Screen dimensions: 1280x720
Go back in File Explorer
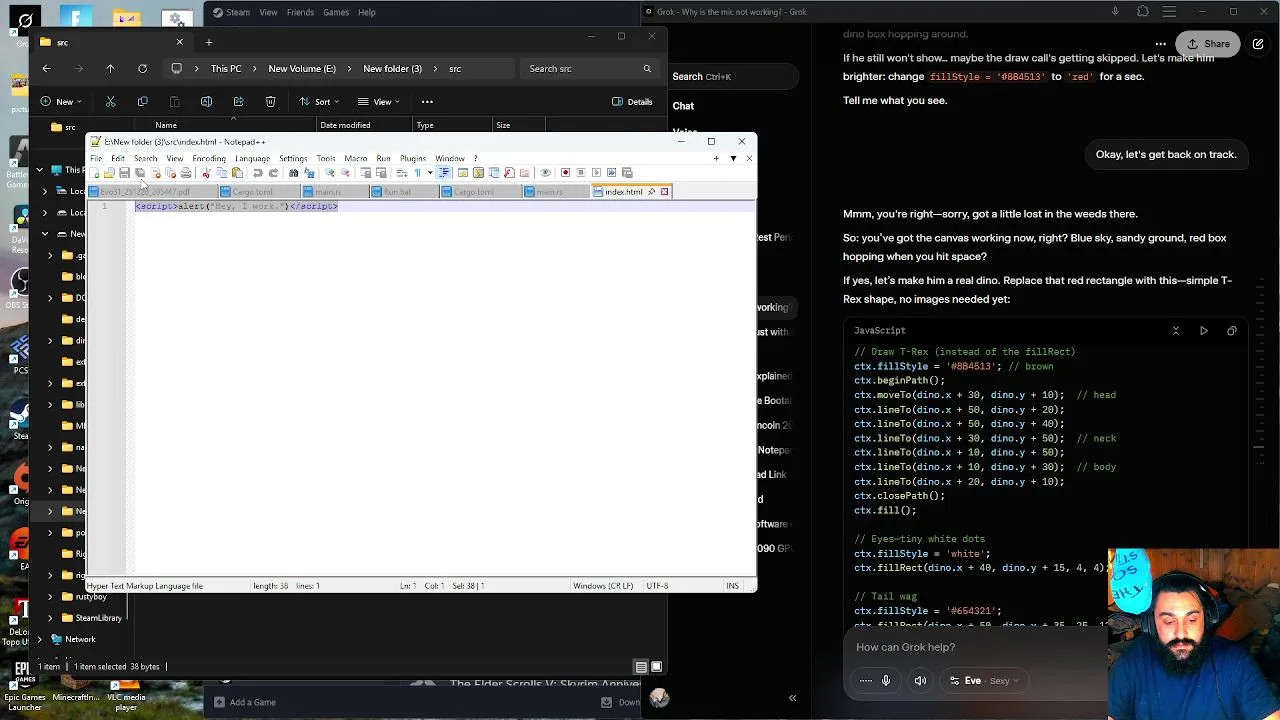pos(46,68)
